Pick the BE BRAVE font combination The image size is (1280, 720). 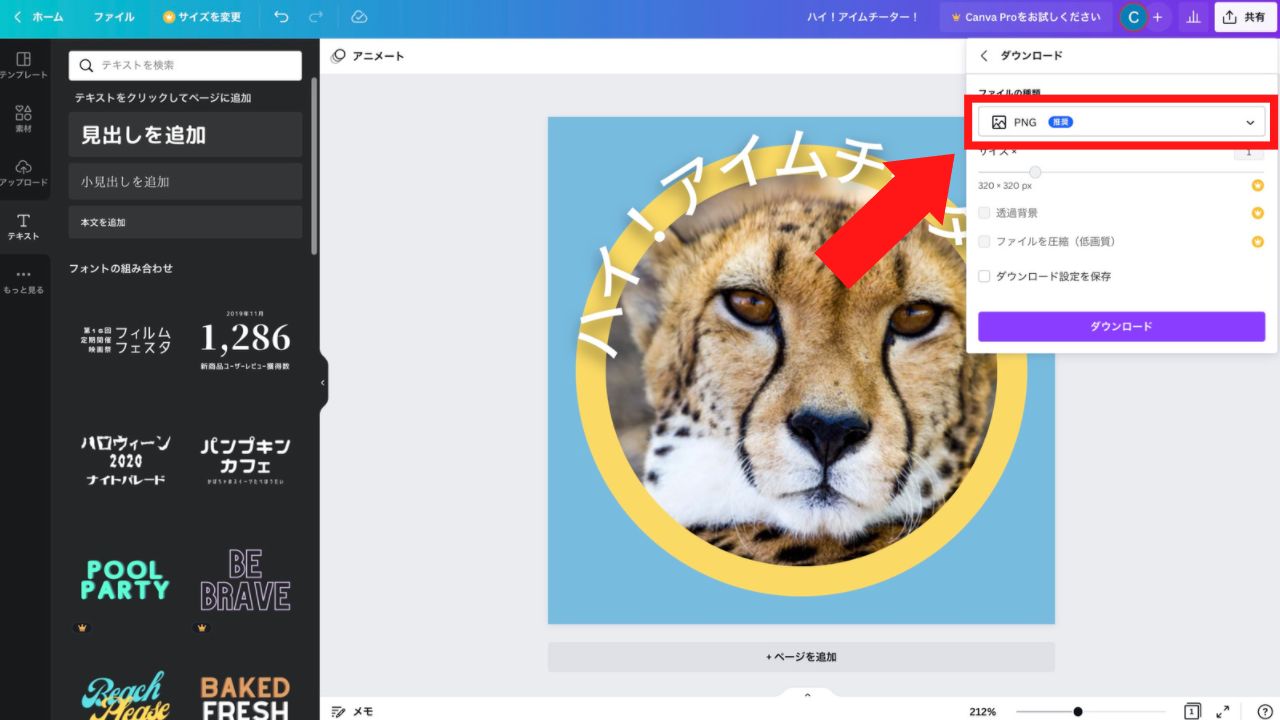(x=245, y=580)
